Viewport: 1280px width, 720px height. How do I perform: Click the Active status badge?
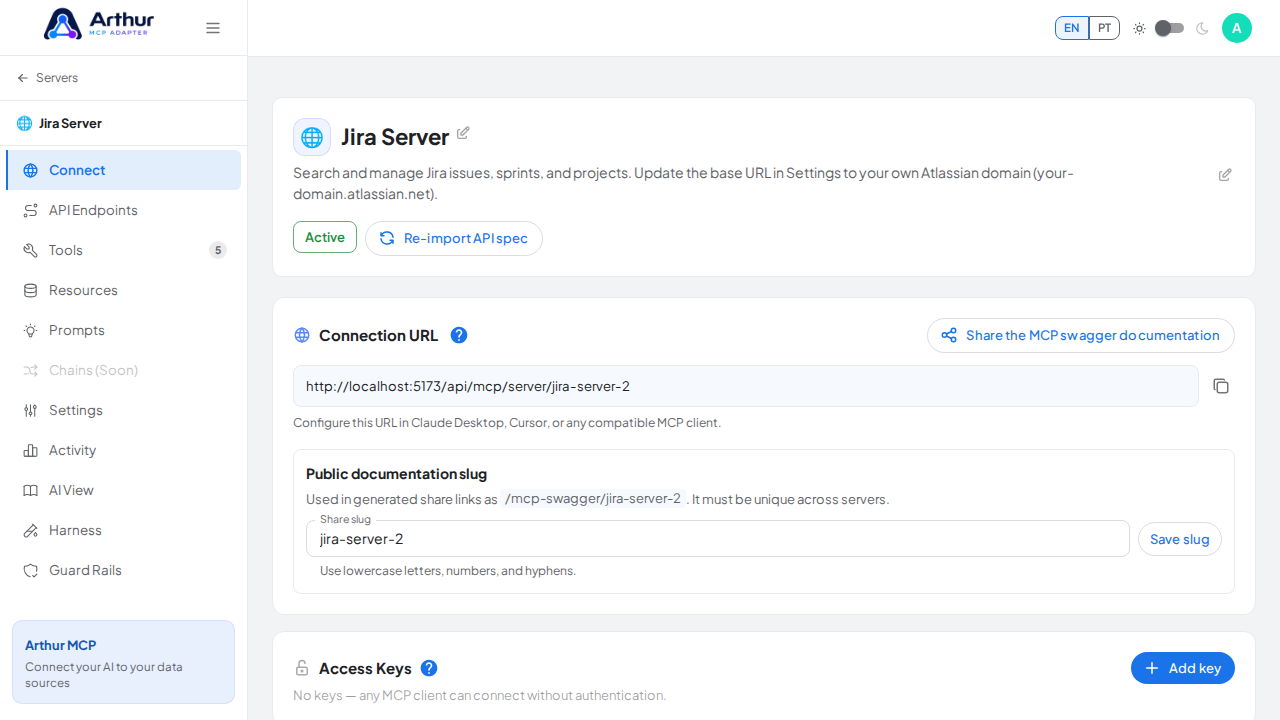click(x=325, y=237)
